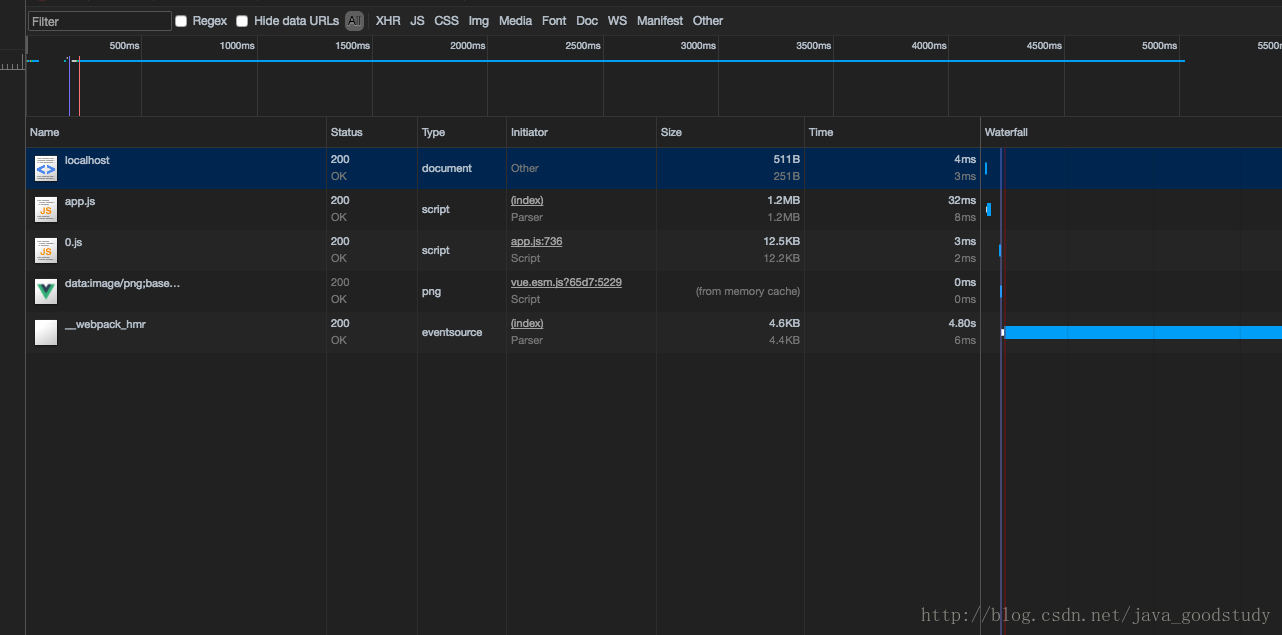The height and width of the screenshot is (635, 1282).
Task: Click the 0.js script file icon
Action: click(46, 250)
